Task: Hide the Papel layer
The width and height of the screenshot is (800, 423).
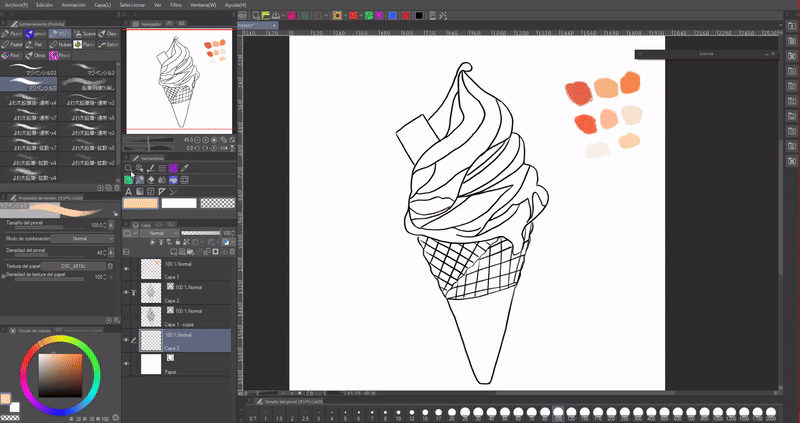Action: point(126,363)
